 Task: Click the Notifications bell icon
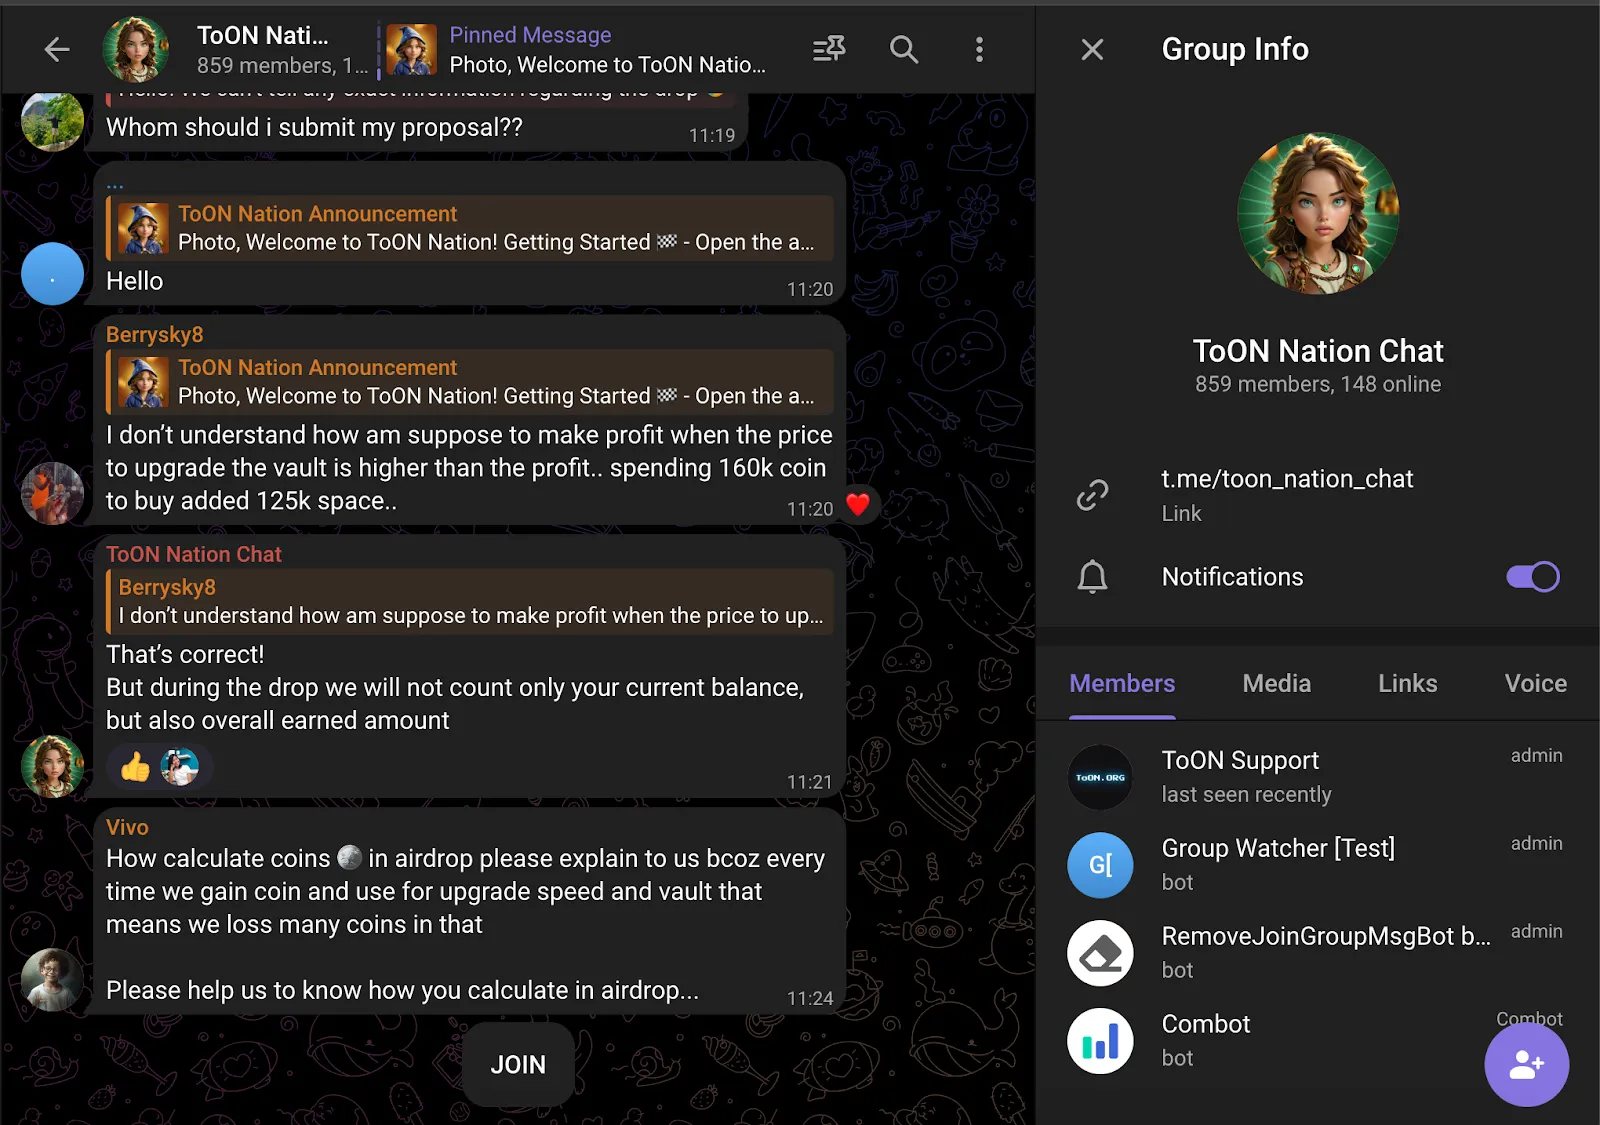click(1092, 577)
